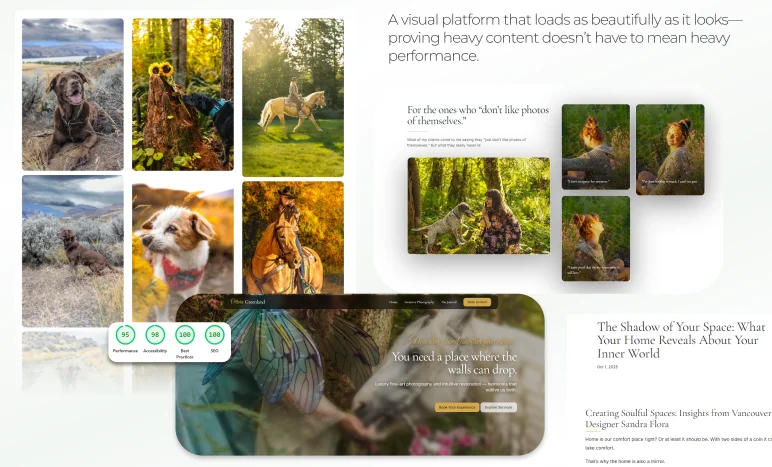Open the chocolate lab lying on hillside photo

pyautogui.click(x=73, y=94)
